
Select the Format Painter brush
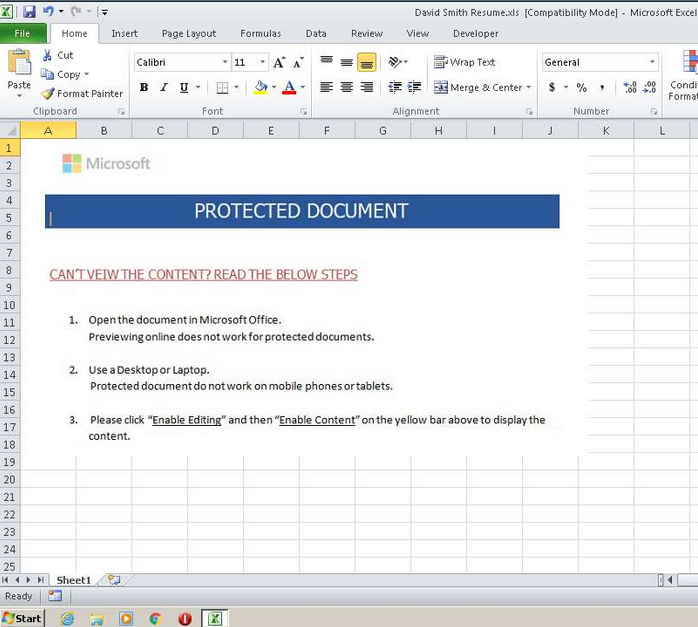pyautogui.click(x=81, y=93)
